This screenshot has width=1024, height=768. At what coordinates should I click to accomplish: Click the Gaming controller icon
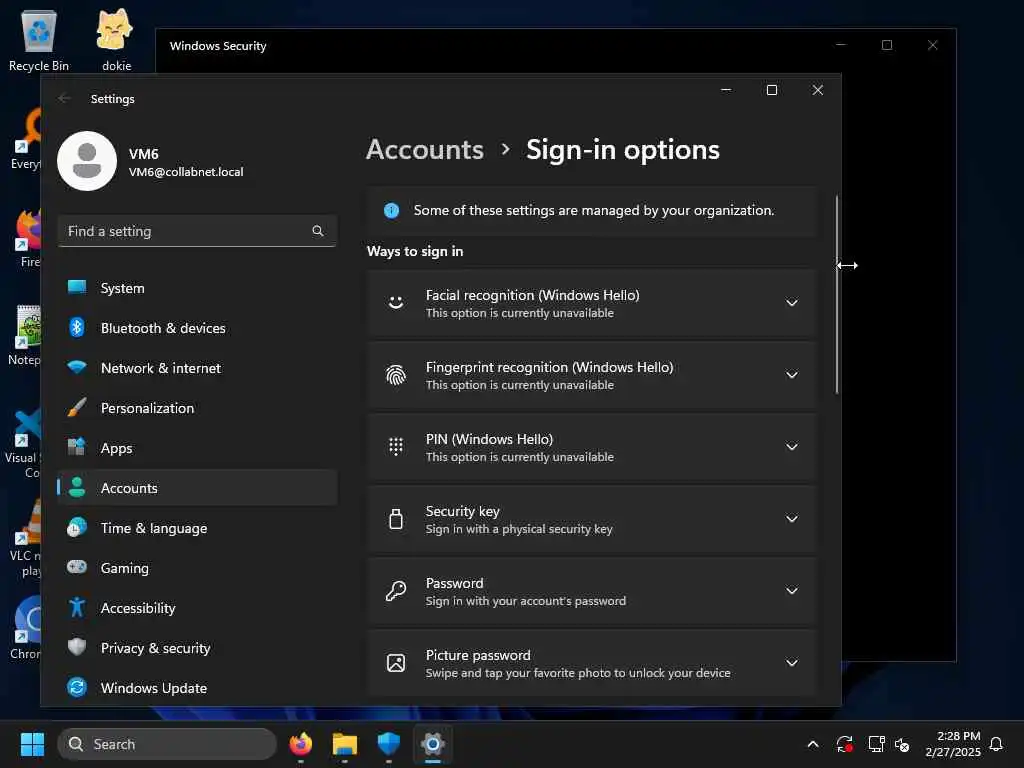(x=77, y=567)
